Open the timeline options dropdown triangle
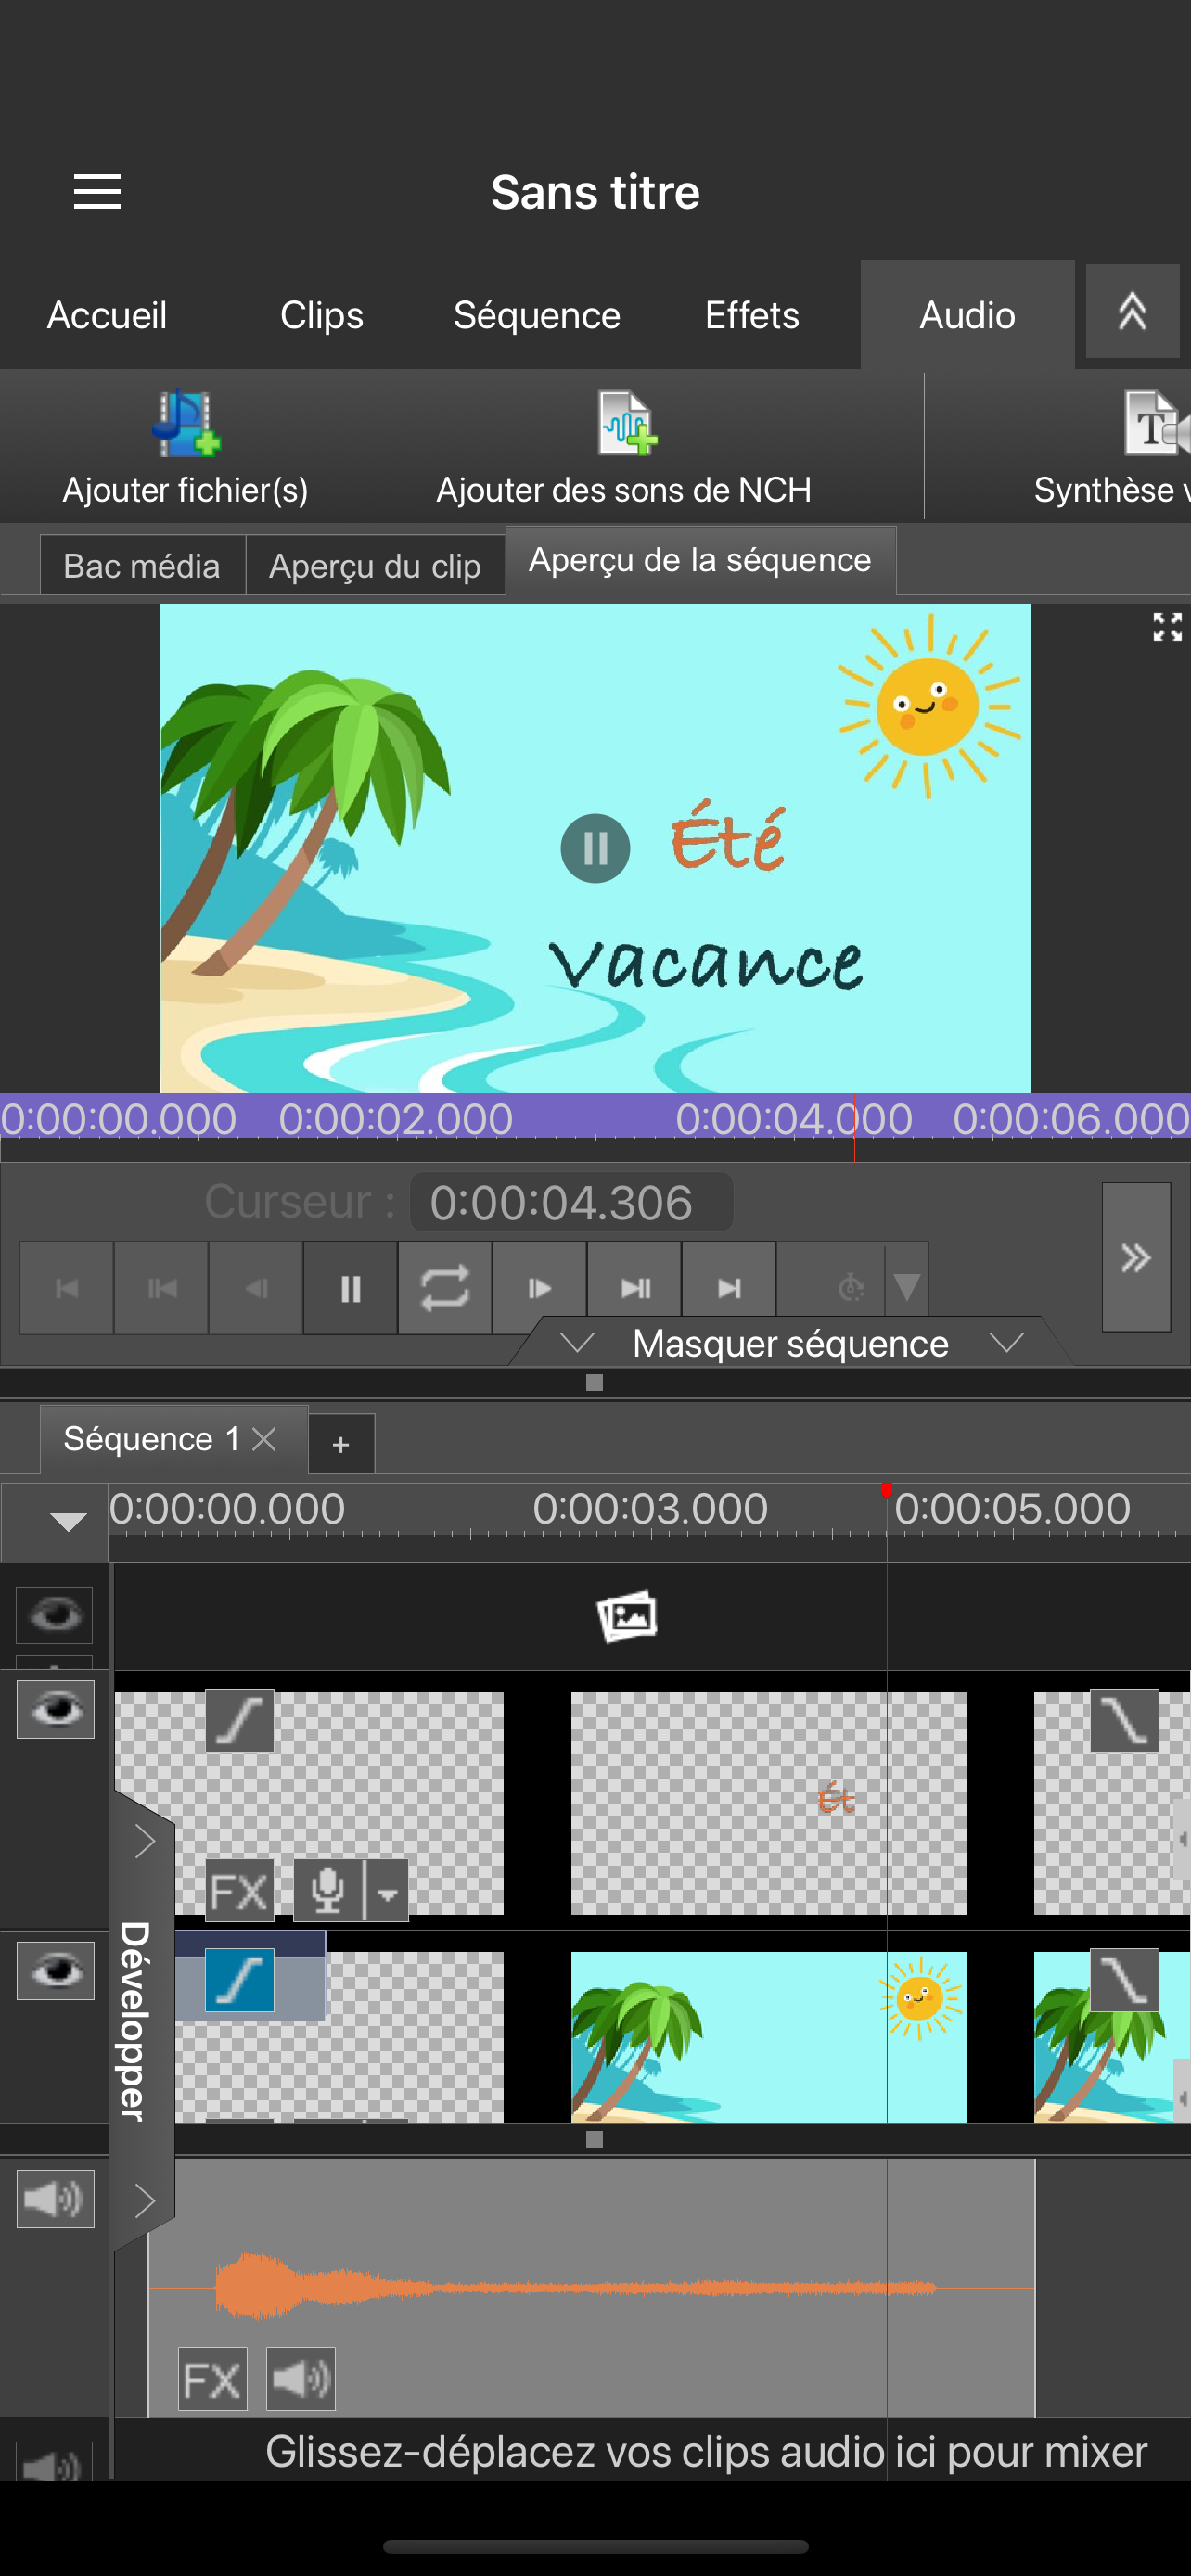1191x2576 pixels. (68, 1522)
